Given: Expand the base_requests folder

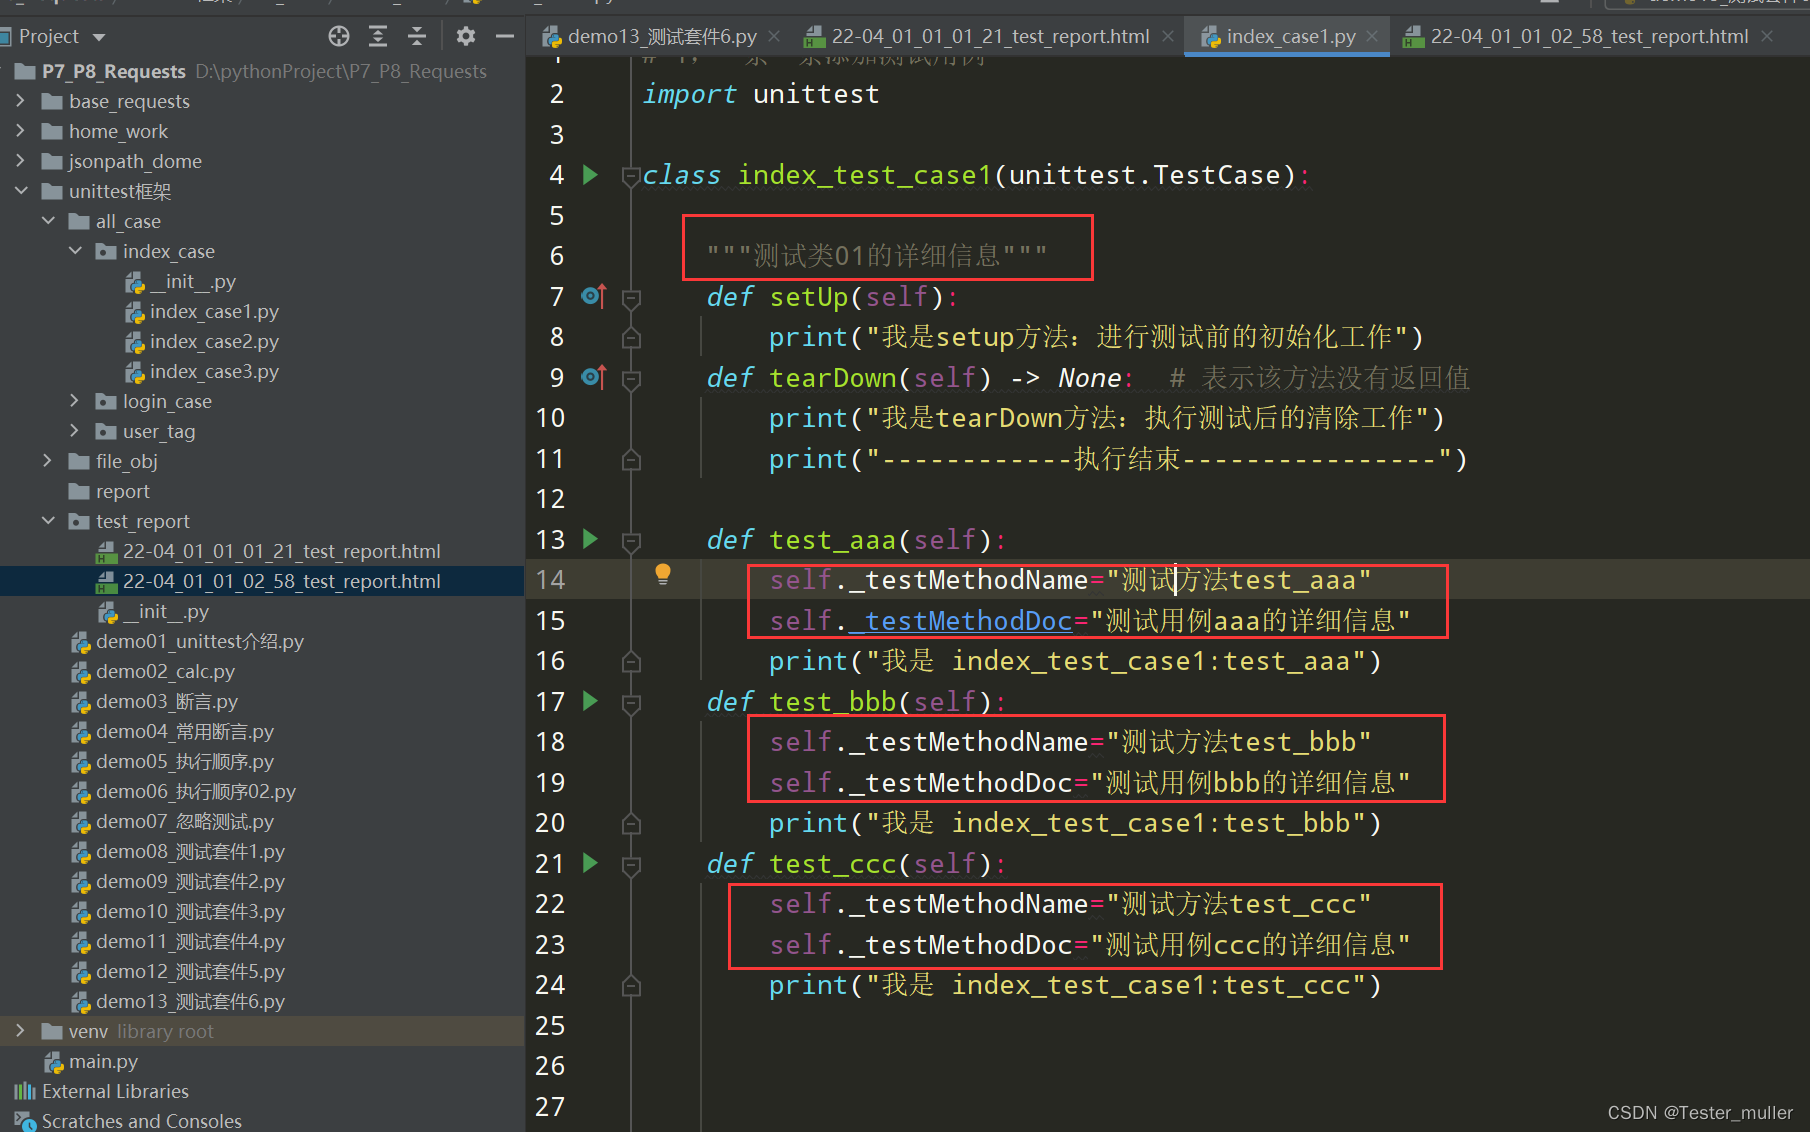Looking at the screenshot, I should (21, 101).
